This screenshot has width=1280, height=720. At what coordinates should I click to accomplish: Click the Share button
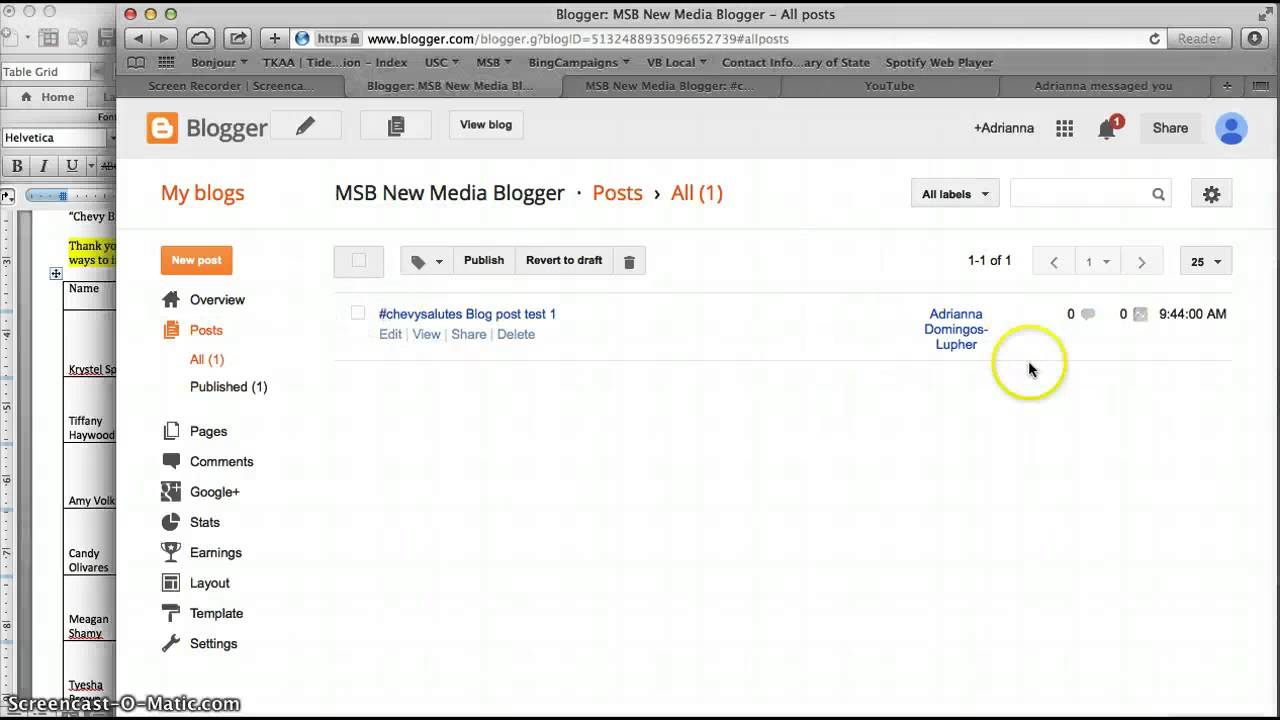[1170, 128]
